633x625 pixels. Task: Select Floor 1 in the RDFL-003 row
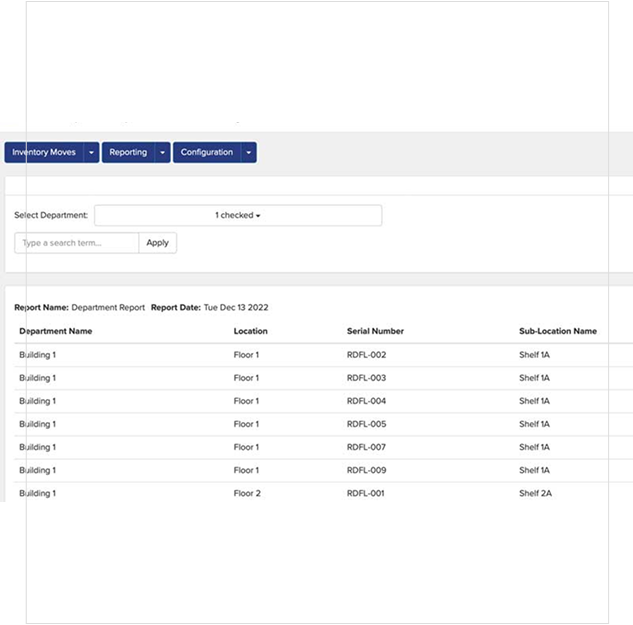coord(246,378)
